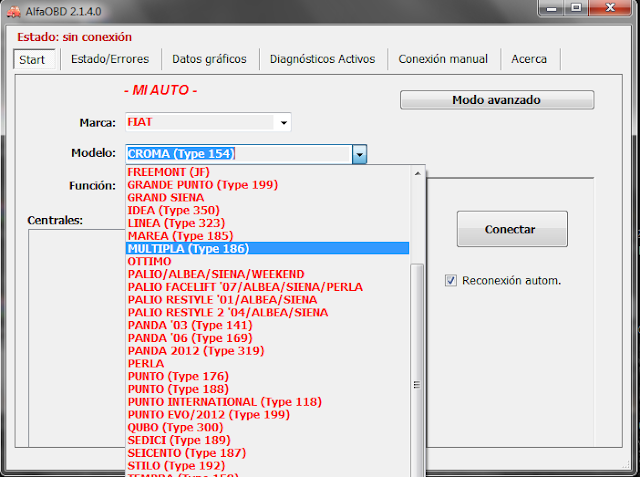Select PANDA 2012 (Type 319)
Viewport: 640px width, 477px height.
[267, 351]
